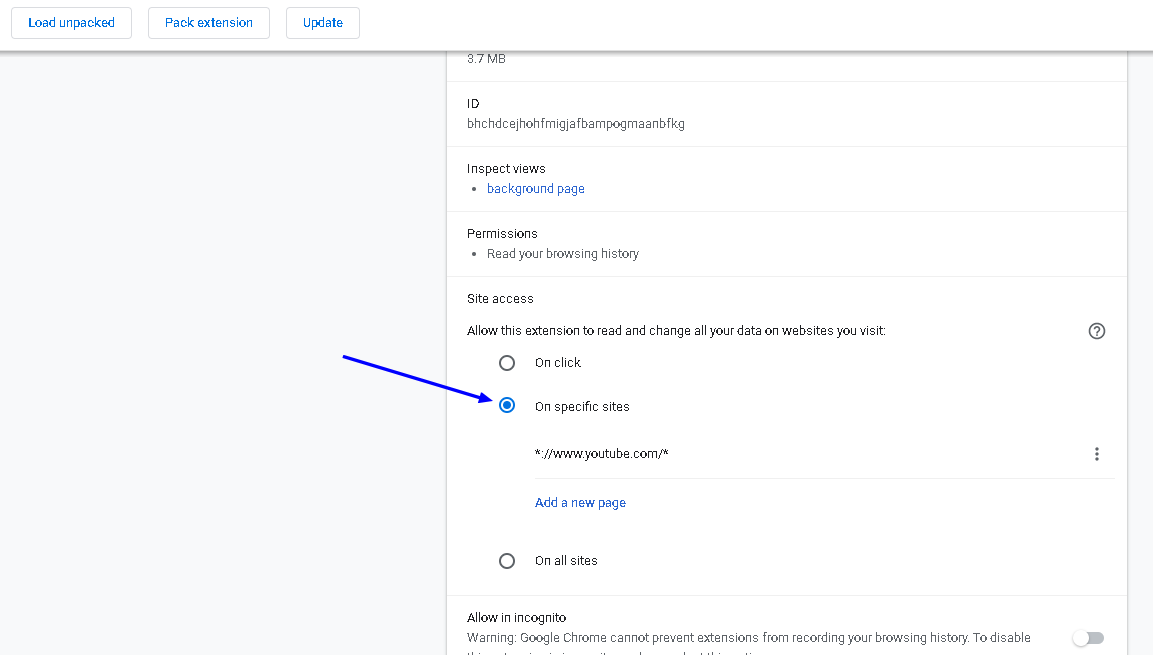
Task: Click the Permissions heading
Action: [x=502, y=234]
